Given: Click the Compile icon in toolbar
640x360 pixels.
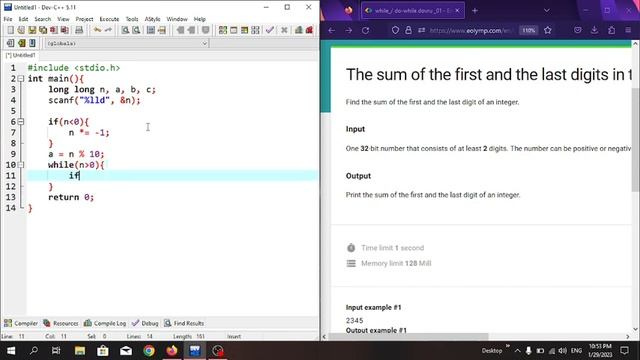Looking at the screenshot, I should (x=222, y=30).
